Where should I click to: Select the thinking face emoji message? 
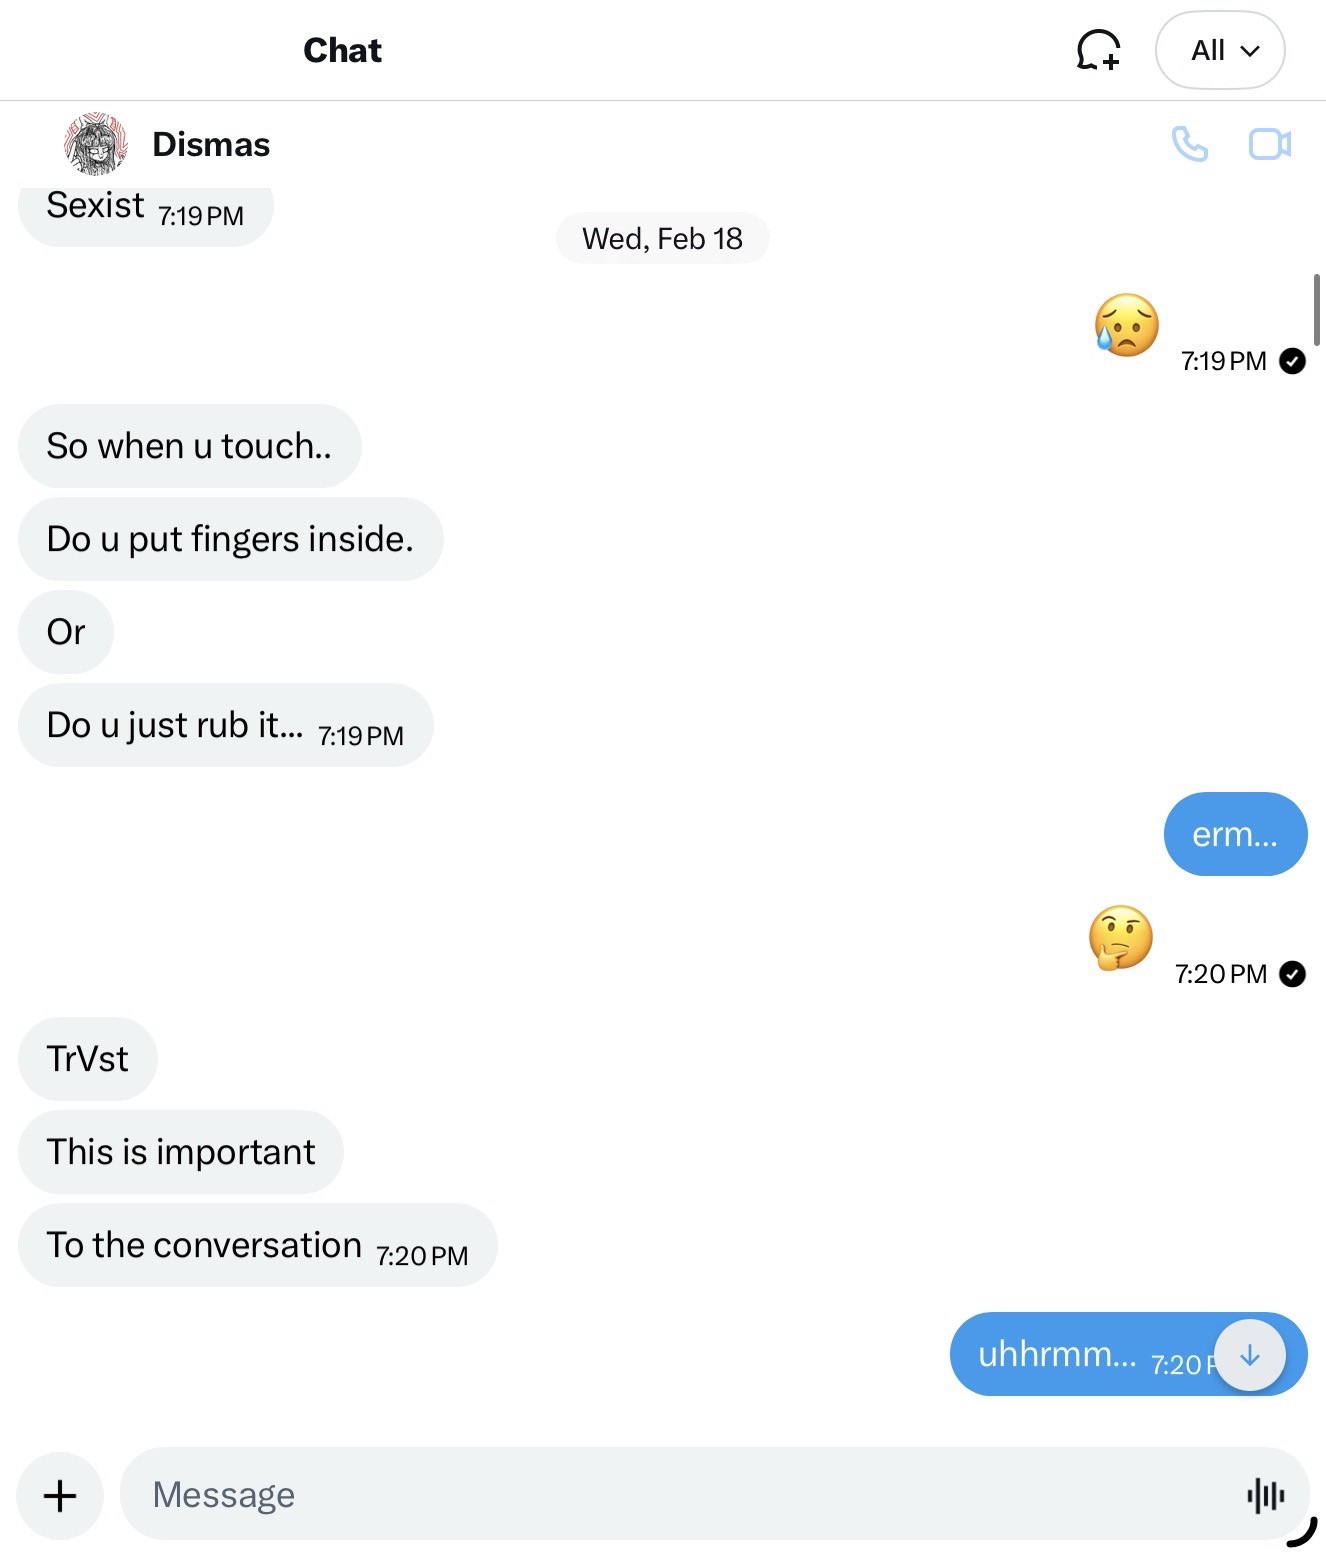(1120, 938)
